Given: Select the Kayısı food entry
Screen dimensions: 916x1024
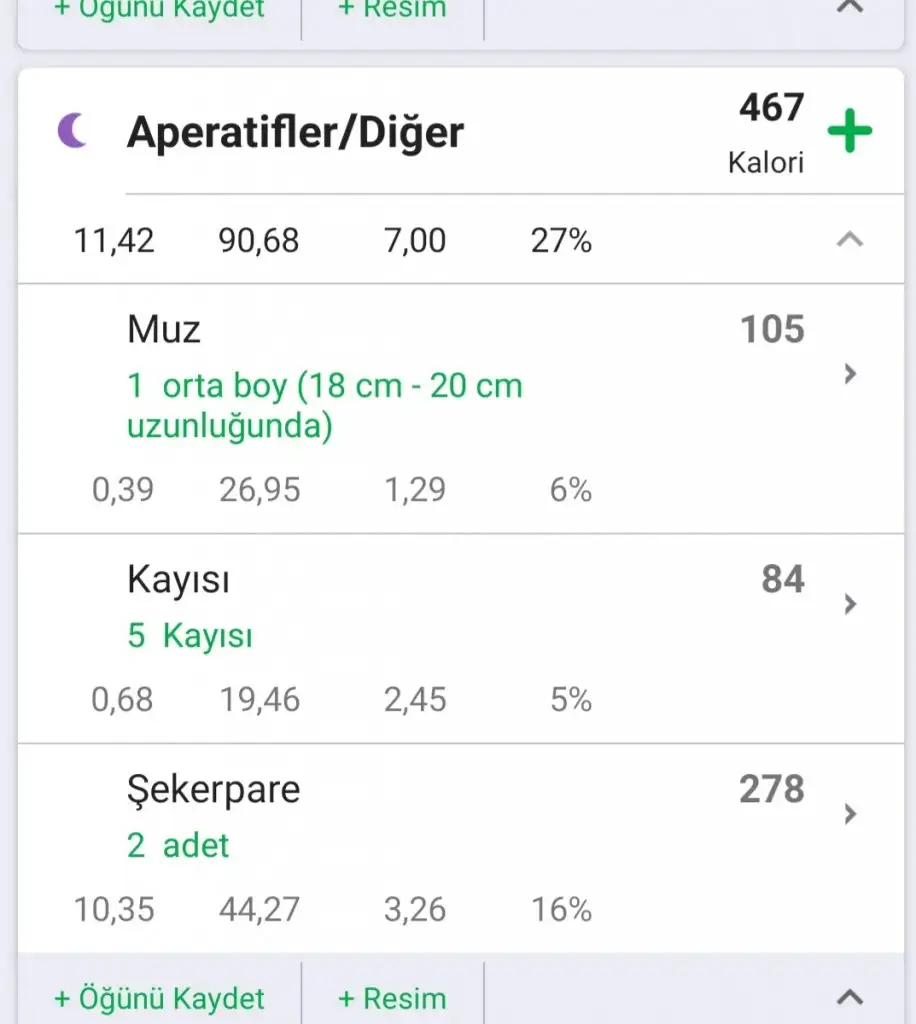Looking at the screenshot, I should (x=178, y=580).
